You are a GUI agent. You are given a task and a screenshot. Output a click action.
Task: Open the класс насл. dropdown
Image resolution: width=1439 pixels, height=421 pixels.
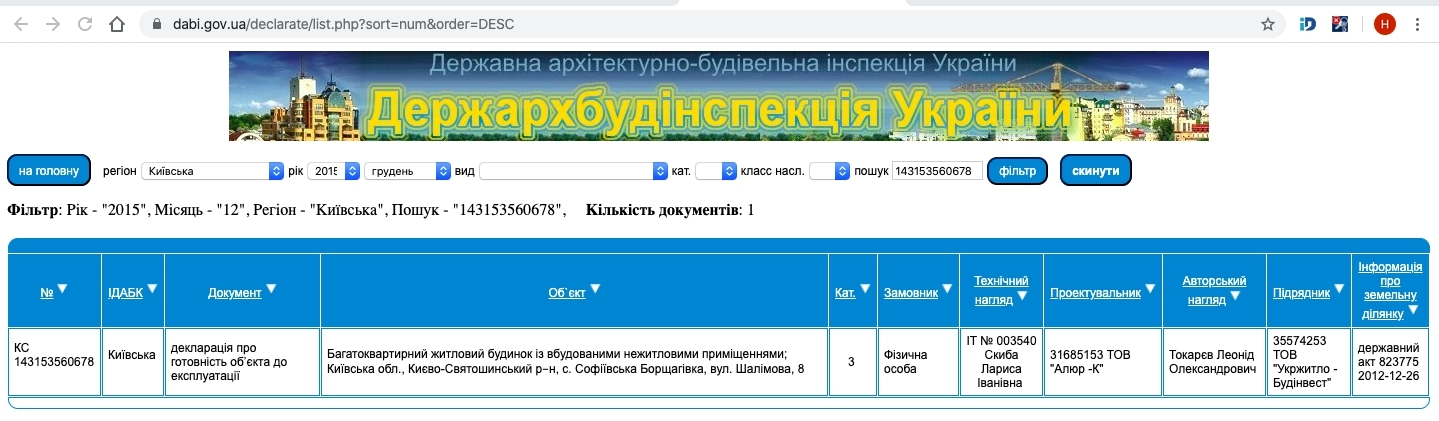pyautogui.click(x=829, y=171)
